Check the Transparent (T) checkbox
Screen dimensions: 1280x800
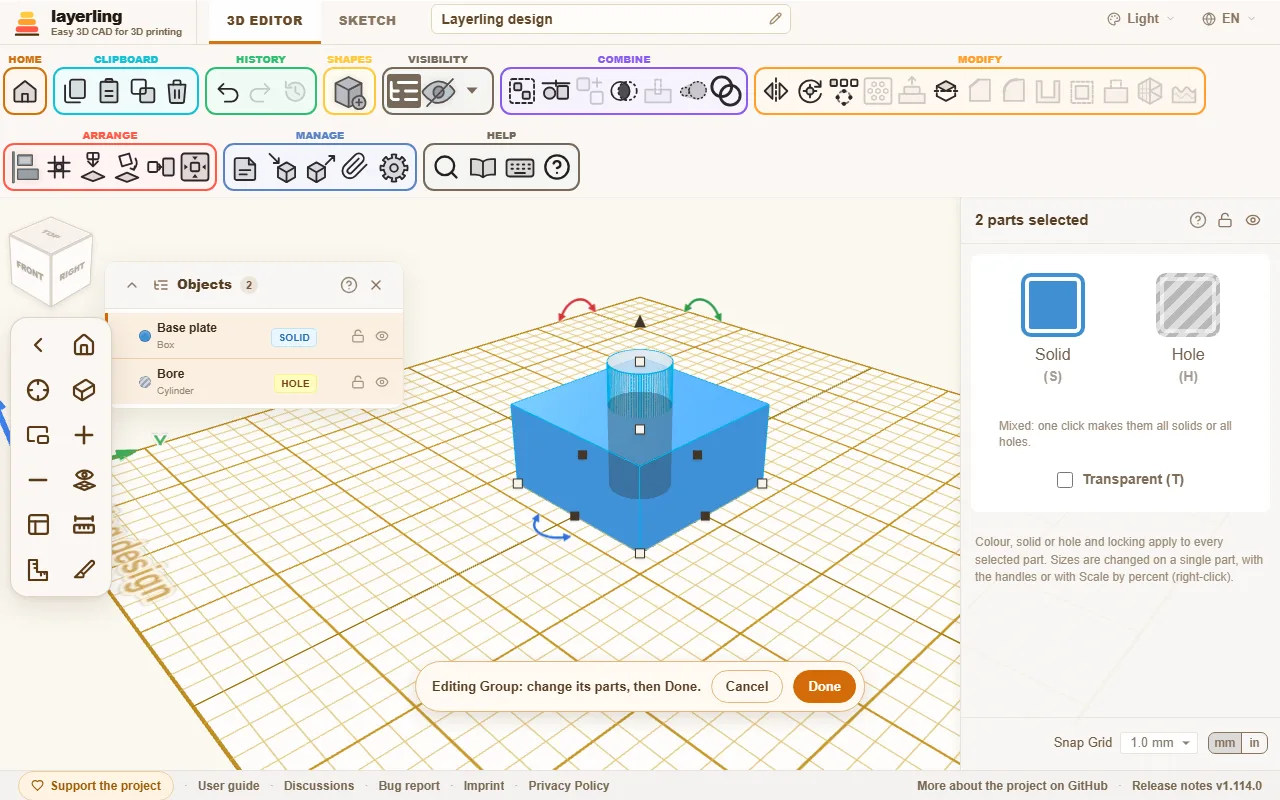pyautogui.click(x=1065, y=480)
